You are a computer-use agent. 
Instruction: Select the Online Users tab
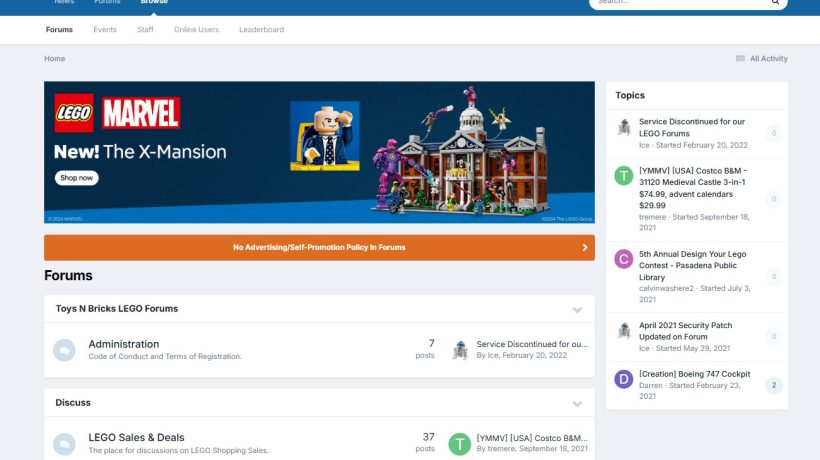point(197,30)
